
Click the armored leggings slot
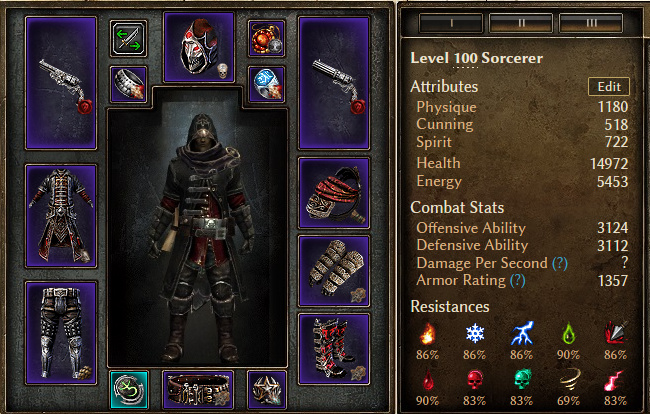coord(61,333)
